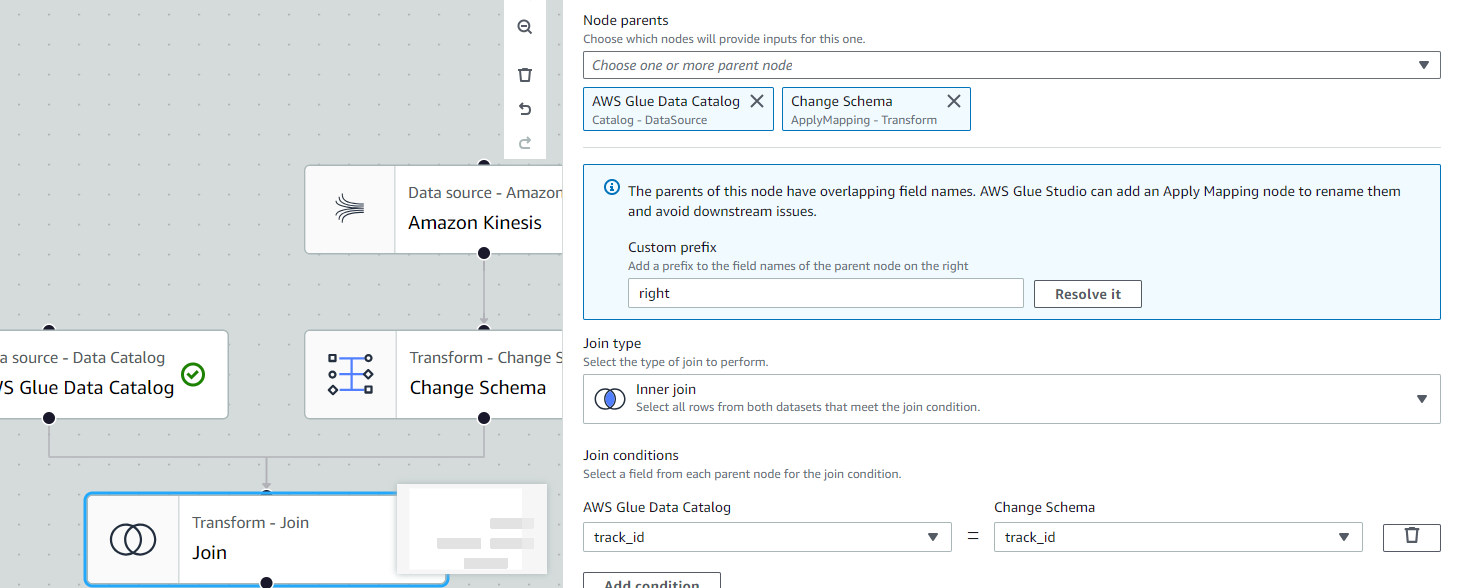The image size is (1457, 588).
Task: Open AWS Glue Data Catalog track_id field dropdown
Action: pyautogui.click(x=767, y=537)
